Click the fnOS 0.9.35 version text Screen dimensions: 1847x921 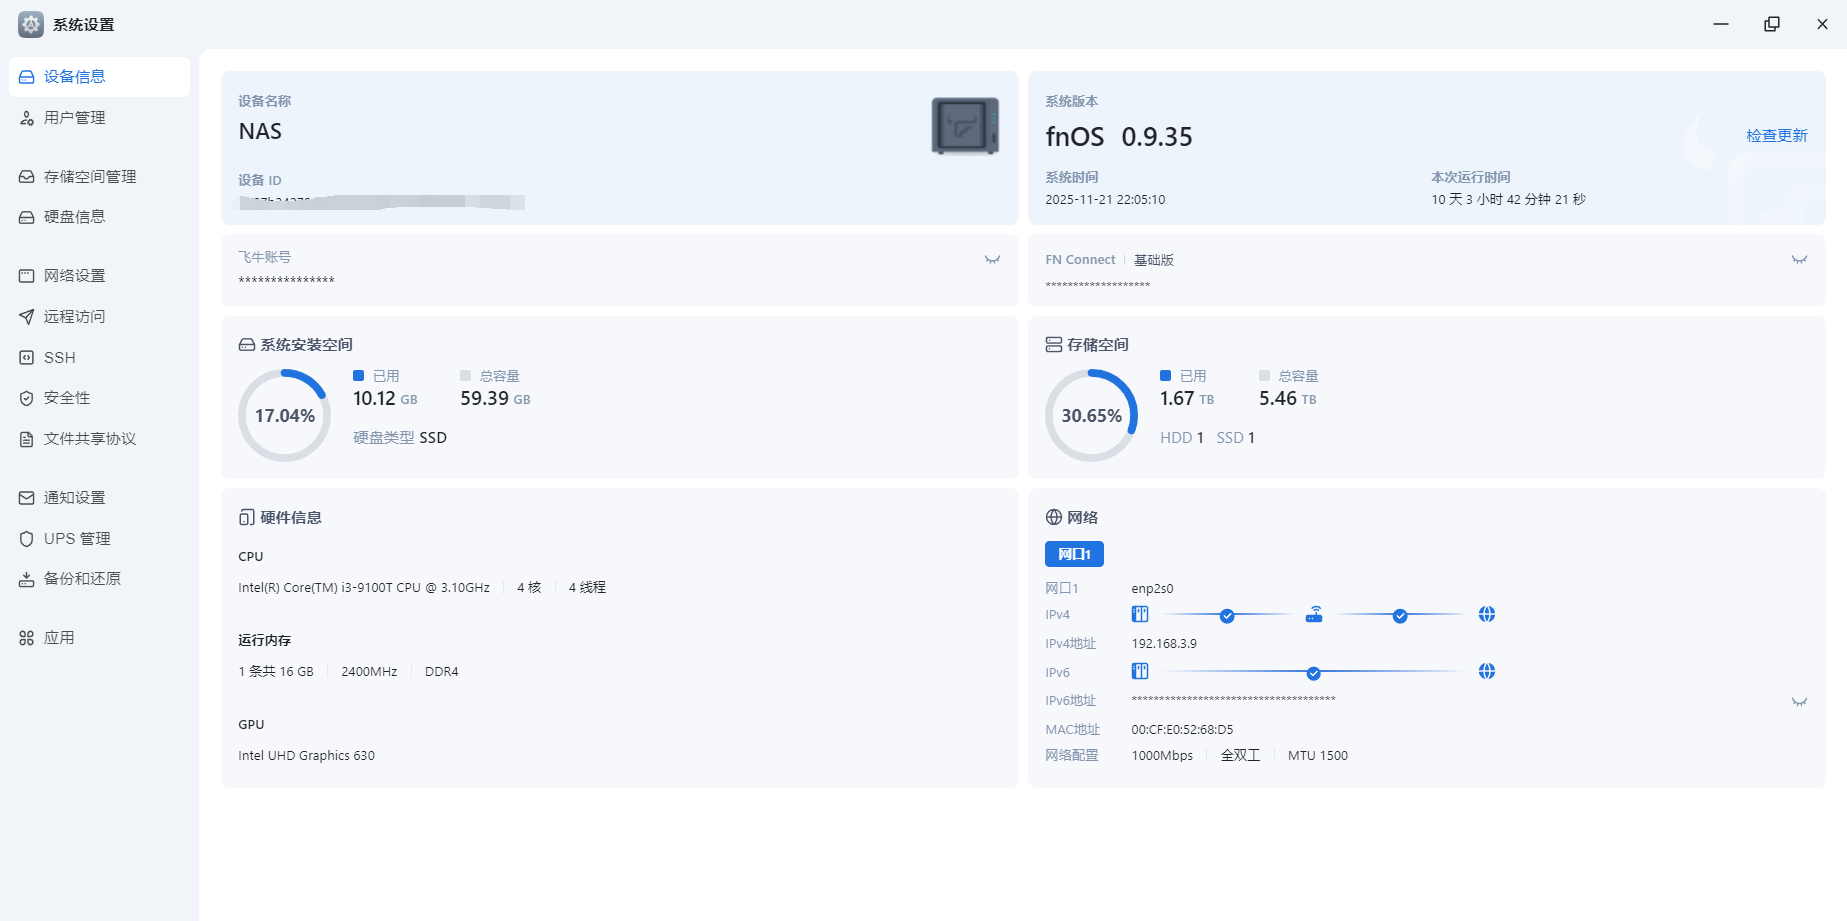tap(1119, 137)
